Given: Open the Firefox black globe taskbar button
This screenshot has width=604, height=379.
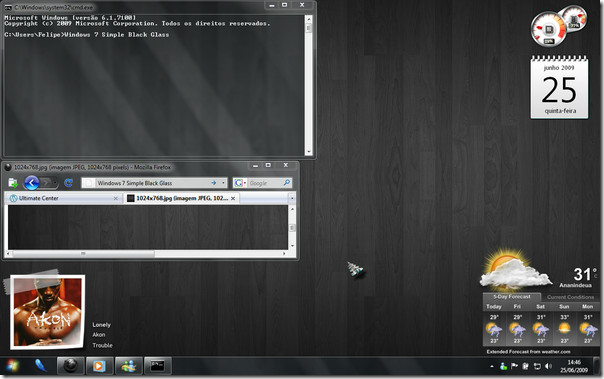Looking at the screenshot, I should point(70,366).
